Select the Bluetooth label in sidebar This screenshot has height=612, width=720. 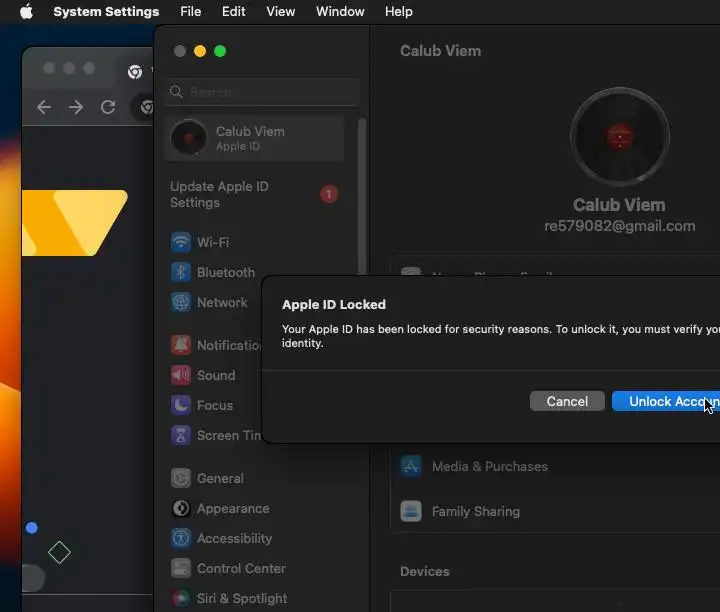coord(226,272)
